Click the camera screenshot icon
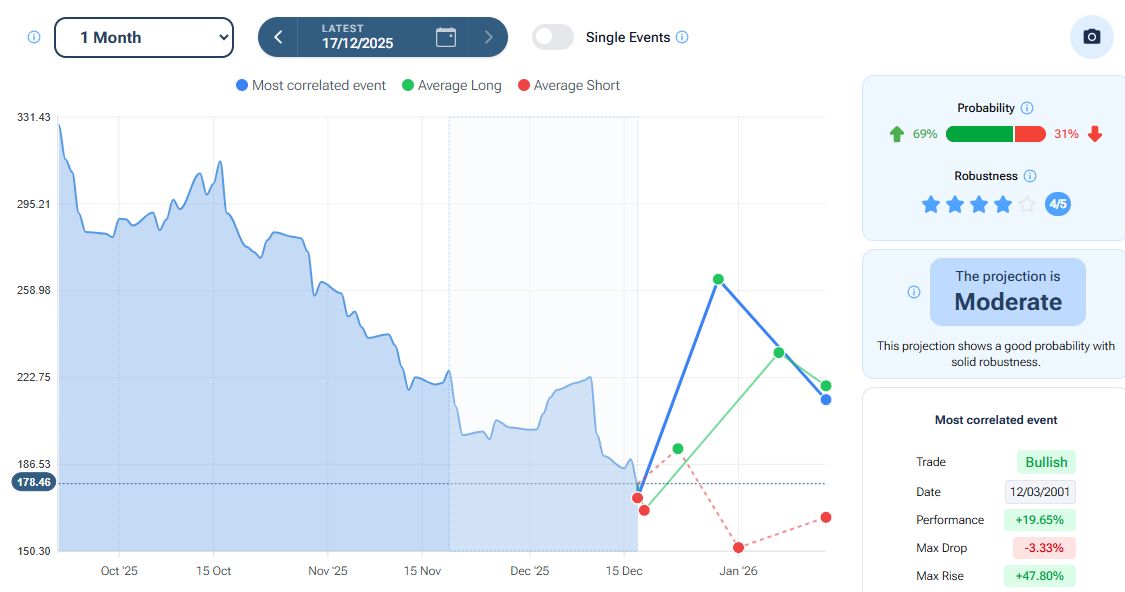Image resolution: width=1125 pixels, height=592 pixels. [x=1092, y=37]
